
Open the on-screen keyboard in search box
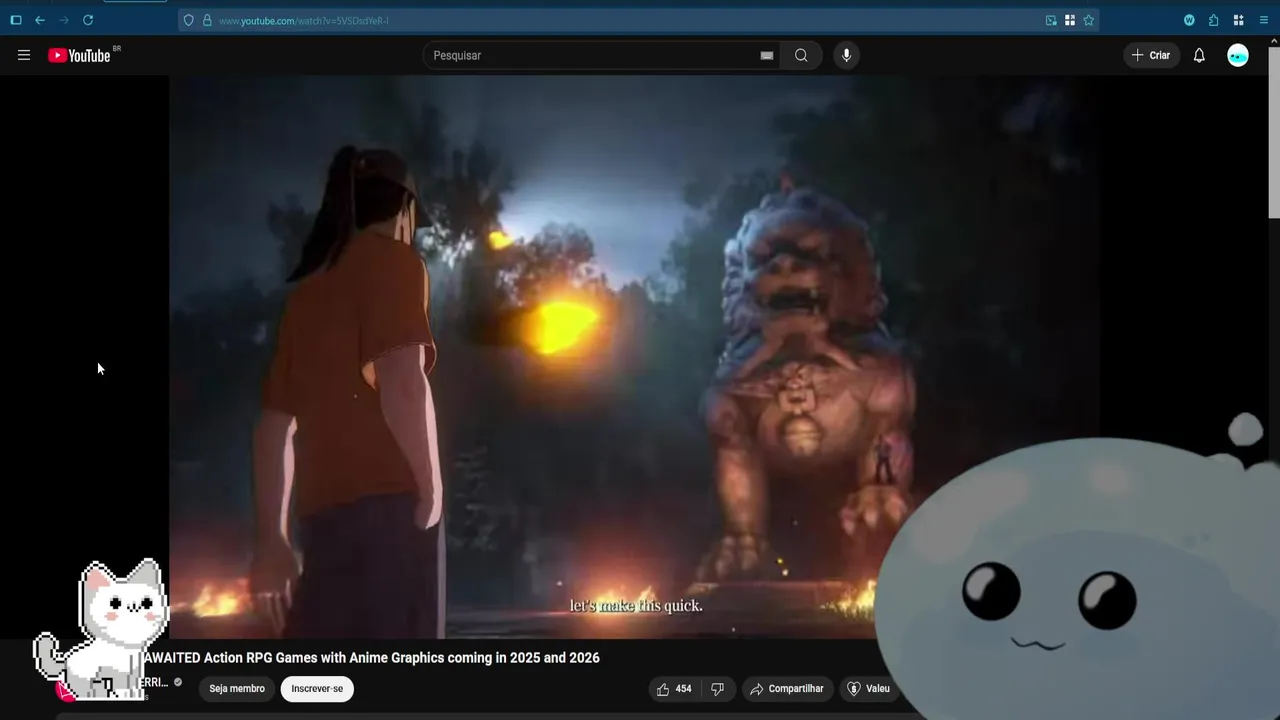(767, 55)
